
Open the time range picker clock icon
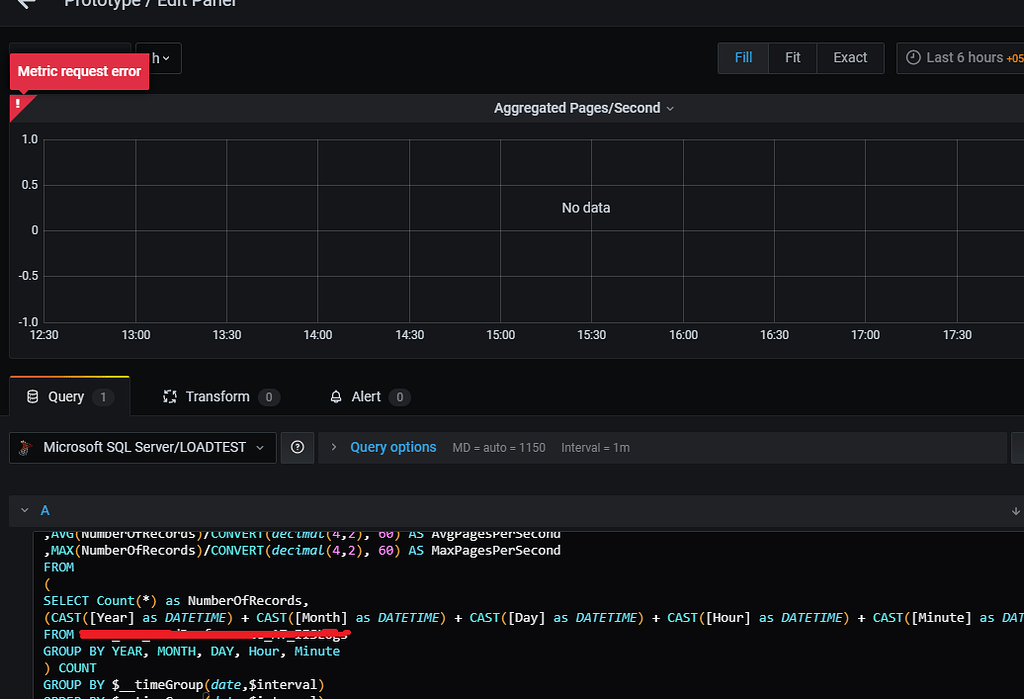913,57
